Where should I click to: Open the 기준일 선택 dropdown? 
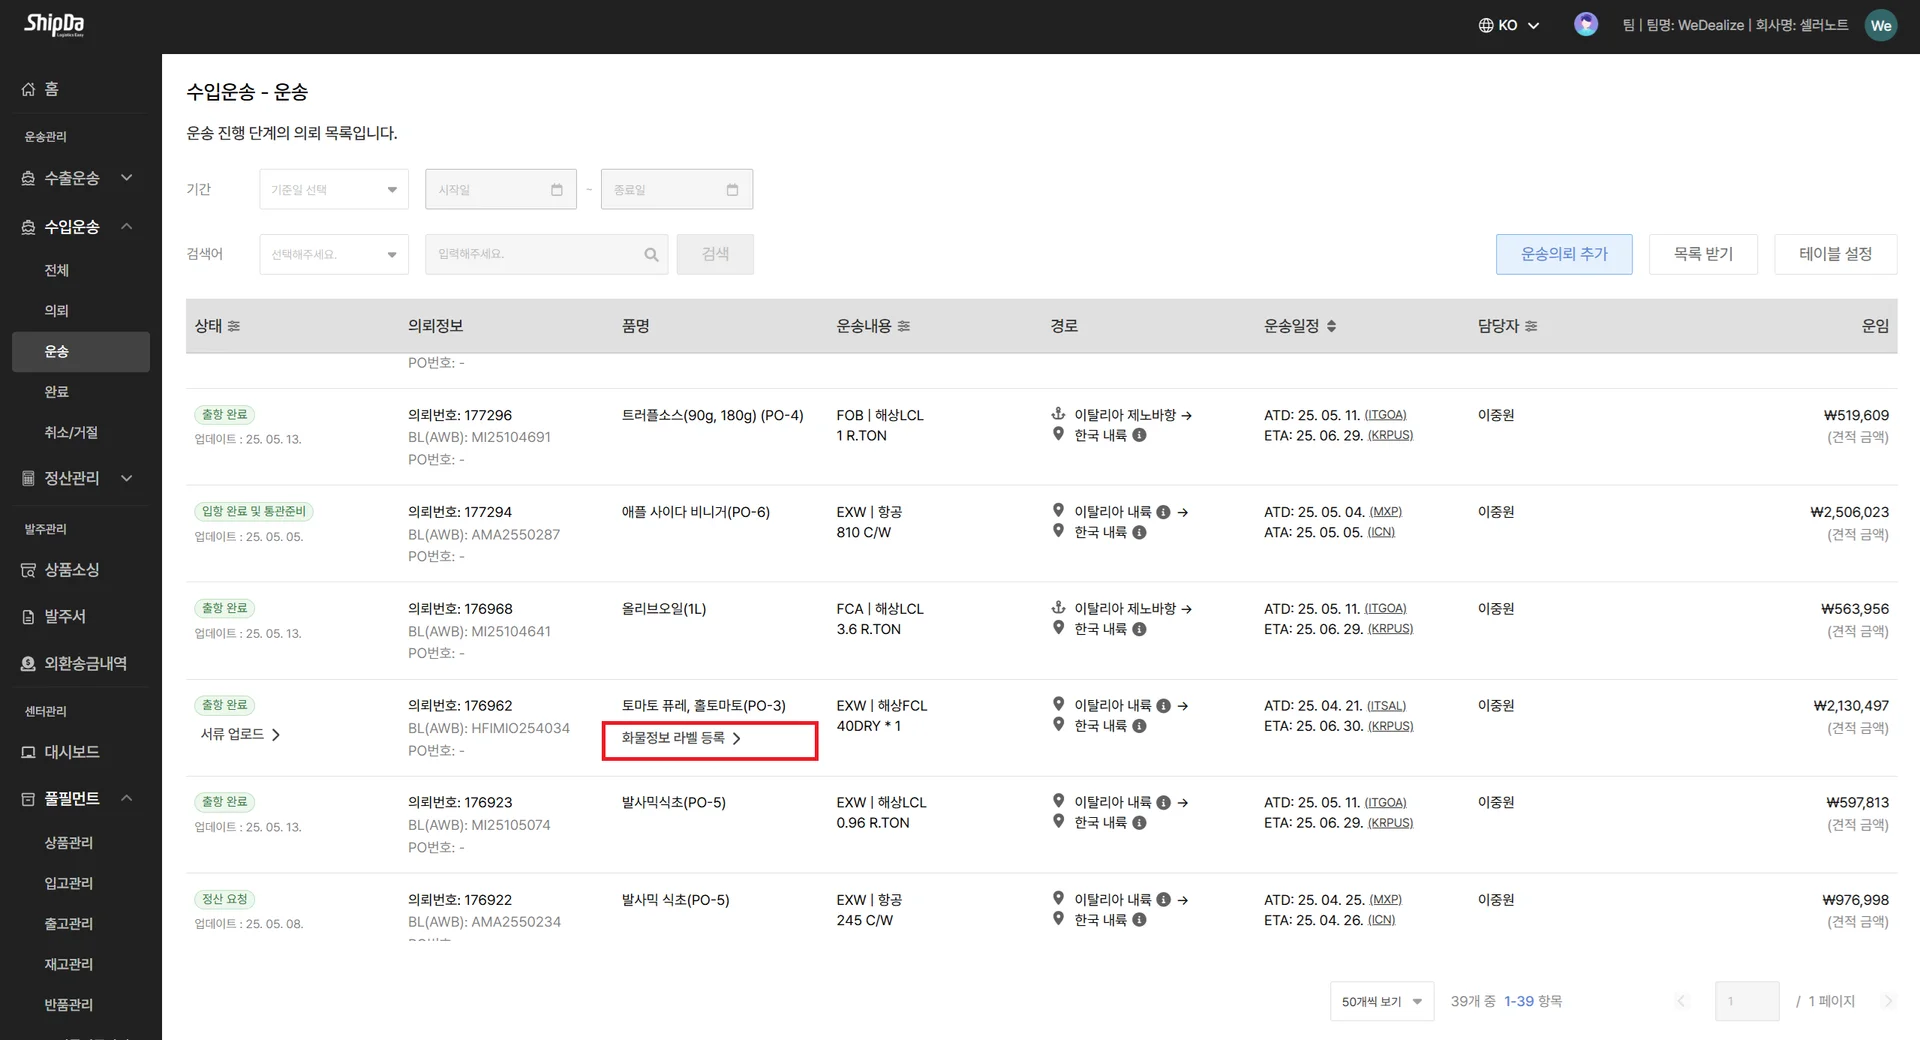(x=334, y=190)
